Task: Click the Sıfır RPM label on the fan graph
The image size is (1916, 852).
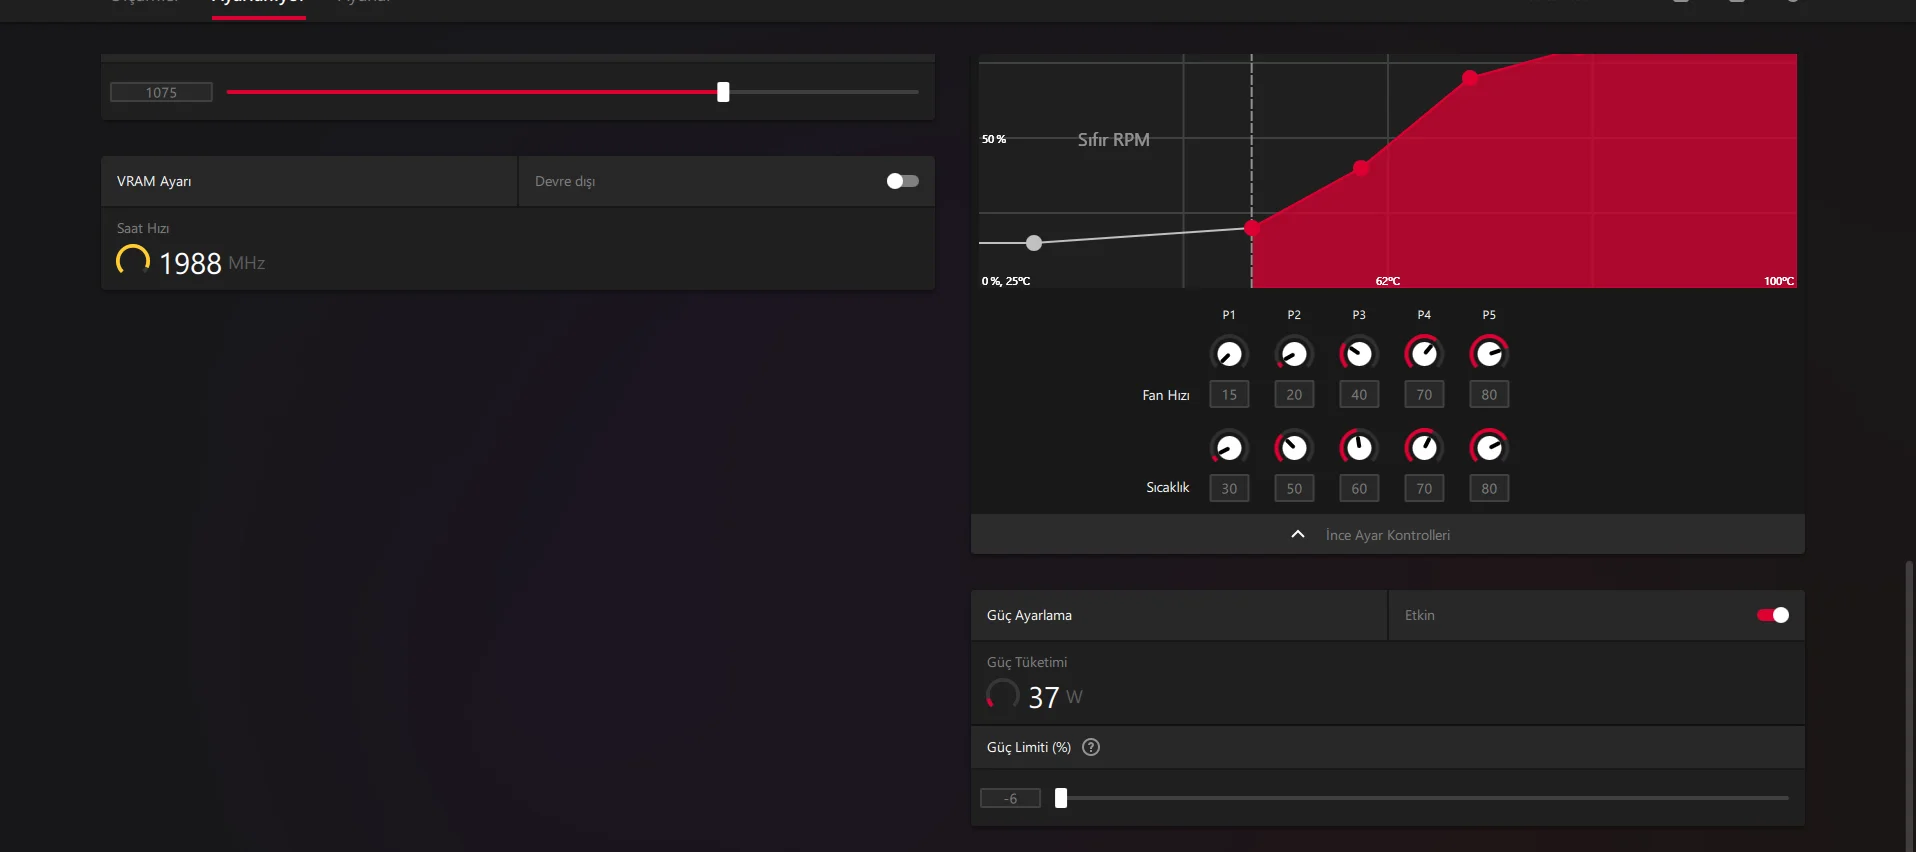Action: click(1113, 140)
